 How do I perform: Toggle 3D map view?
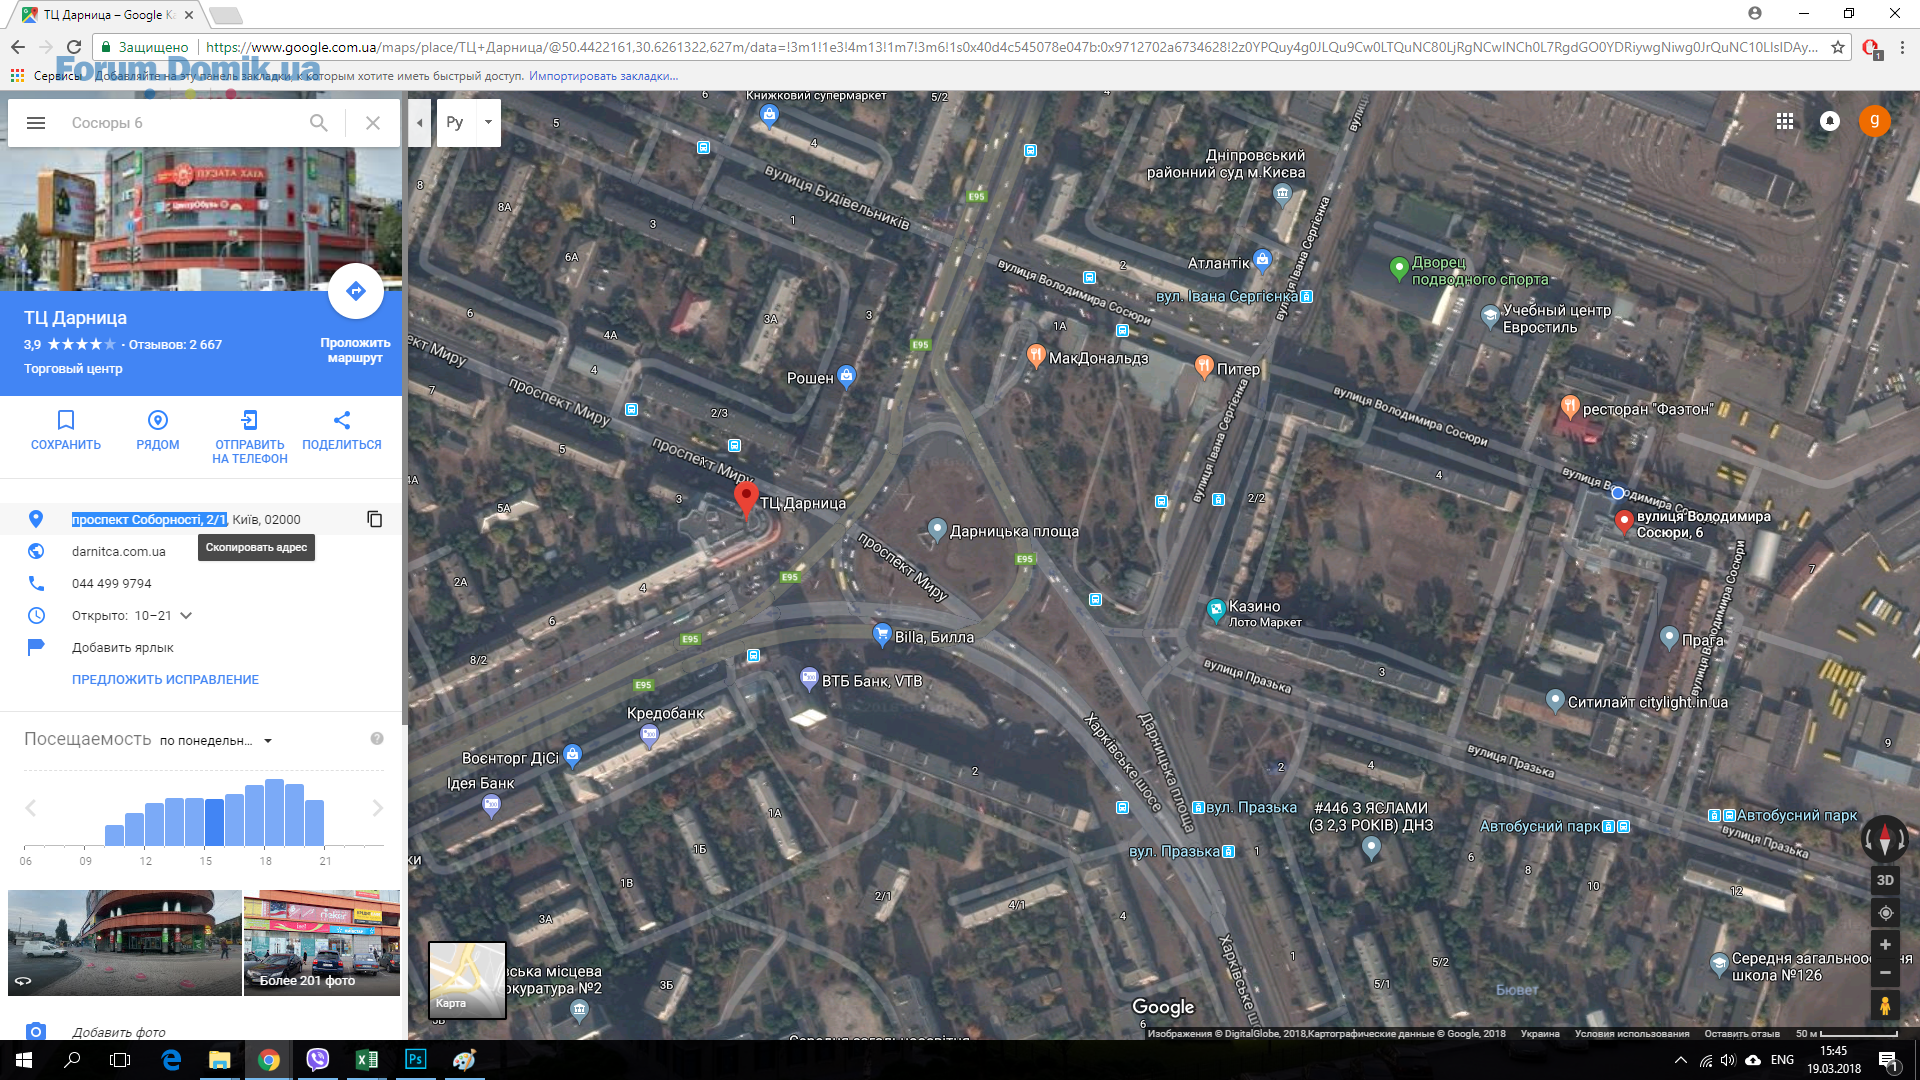tap(1885, 880)
